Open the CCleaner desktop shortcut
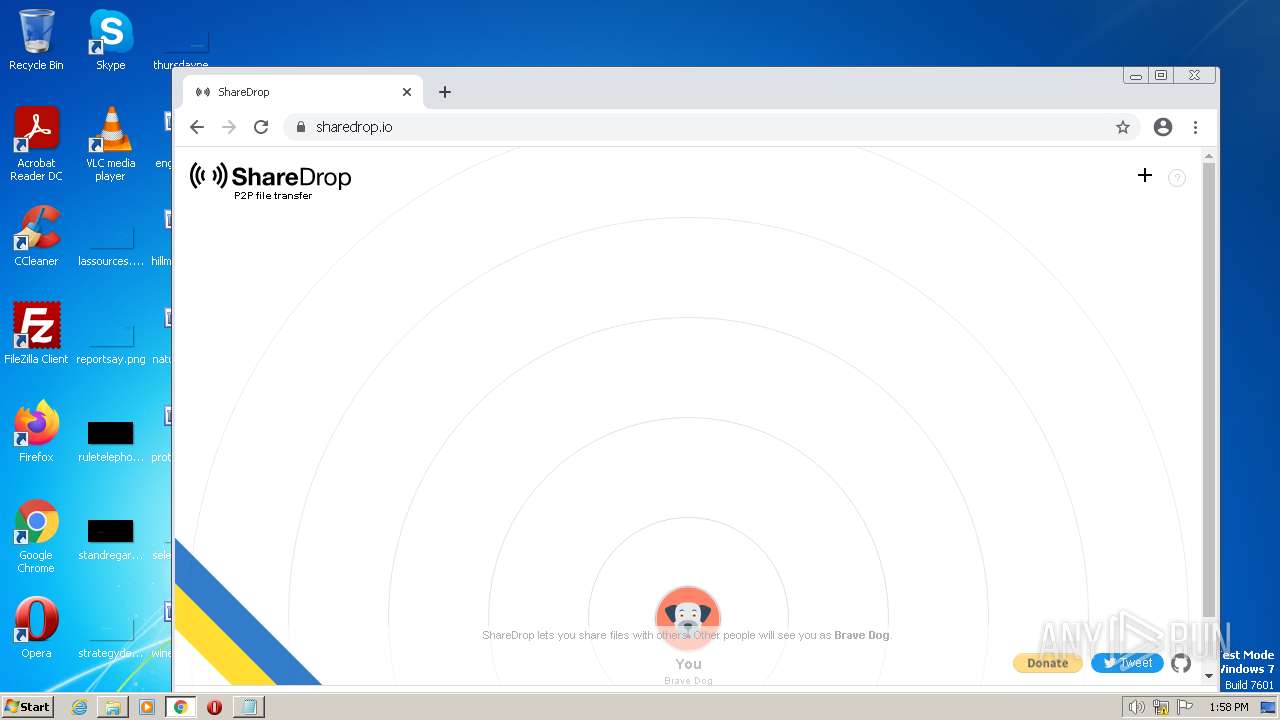 click(x=36, y=236)
